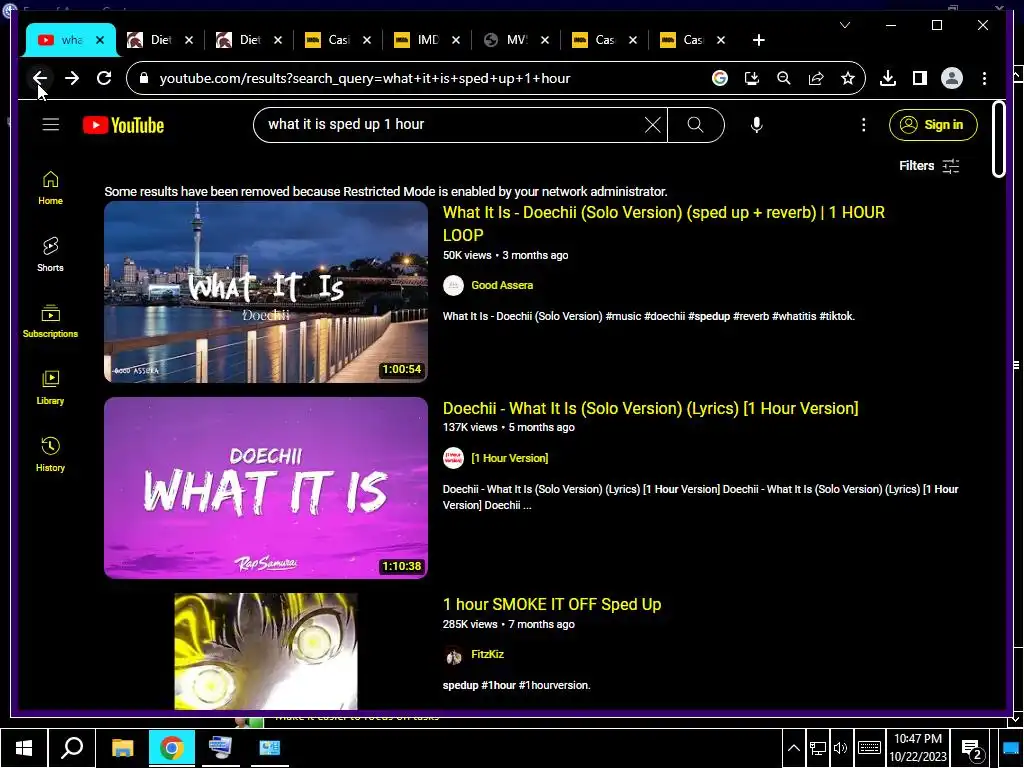The height and width of the screenshot is (768, 1024).
Task: Open a new browser tab
Action: (758, 40)
